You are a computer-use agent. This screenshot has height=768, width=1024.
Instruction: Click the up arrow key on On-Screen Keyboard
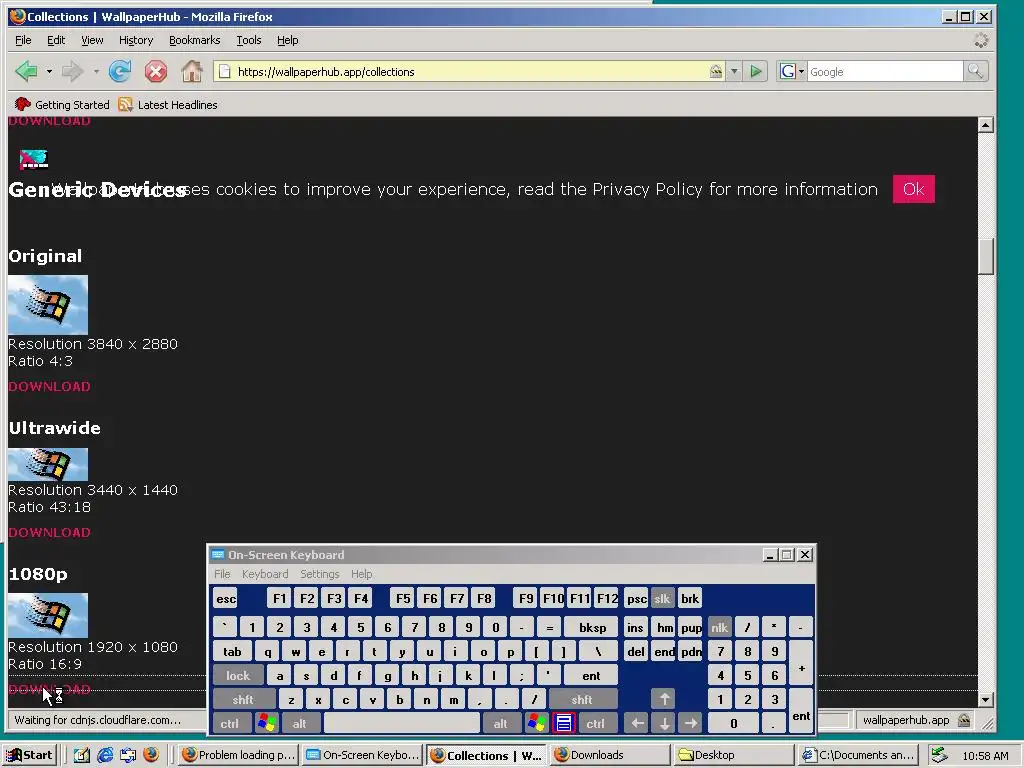(x=664, y=699)
